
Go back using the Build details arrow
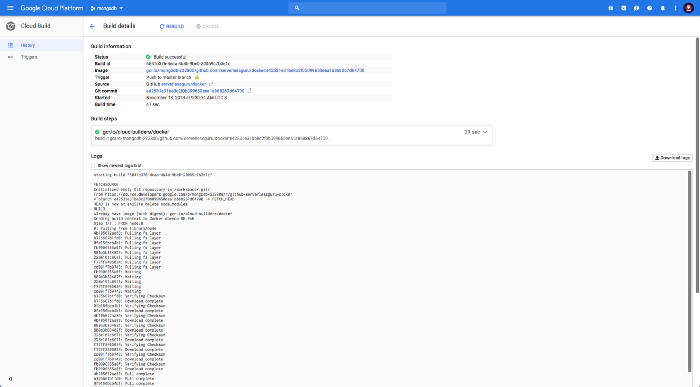[92, 26]
